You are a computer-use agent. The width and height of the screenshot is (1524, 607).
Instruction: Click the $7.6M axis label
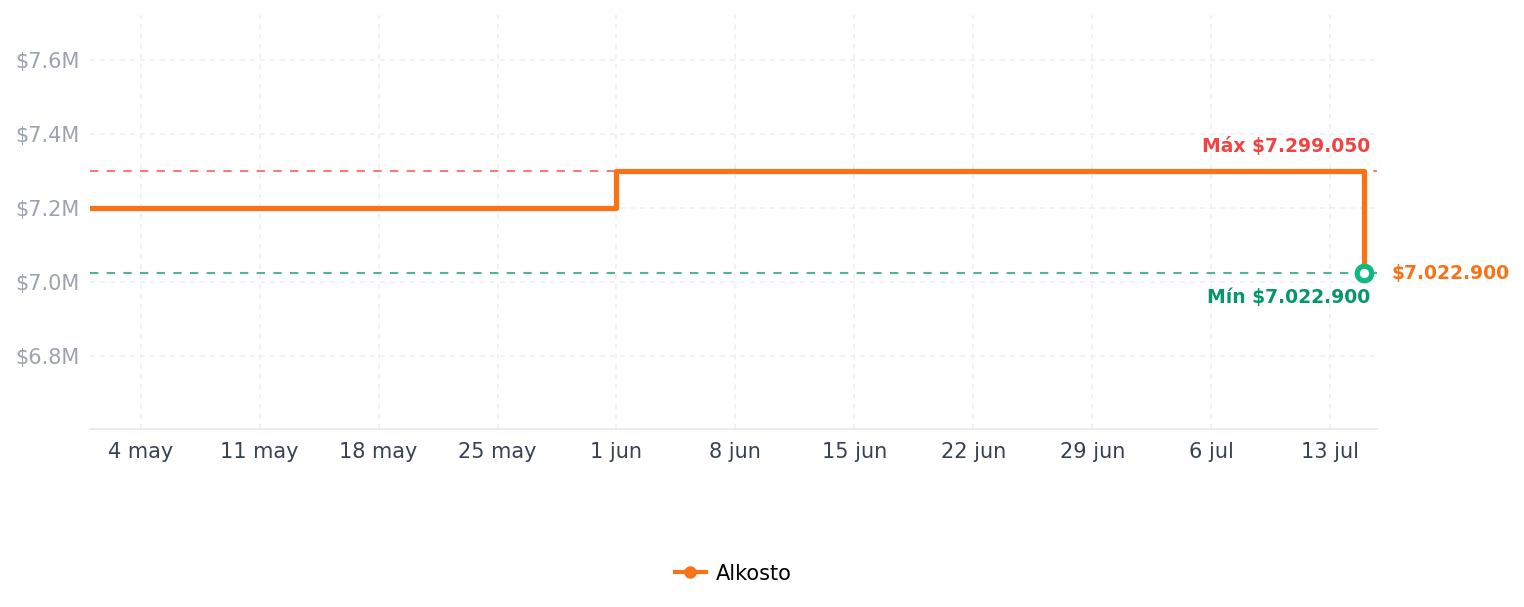(x=47, y=61)
